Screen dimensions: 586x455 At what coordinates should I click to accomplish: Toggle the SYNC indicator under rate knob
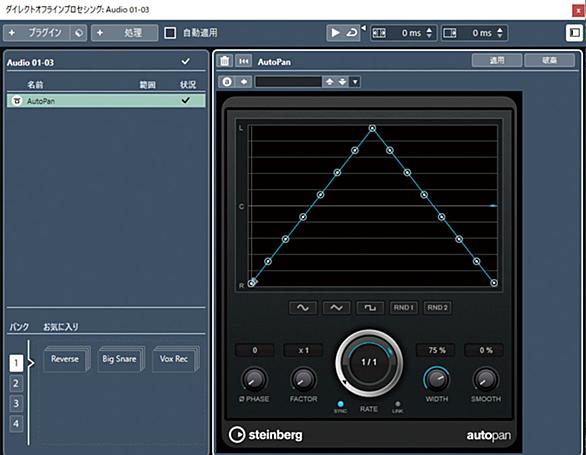tap(340, 404)
